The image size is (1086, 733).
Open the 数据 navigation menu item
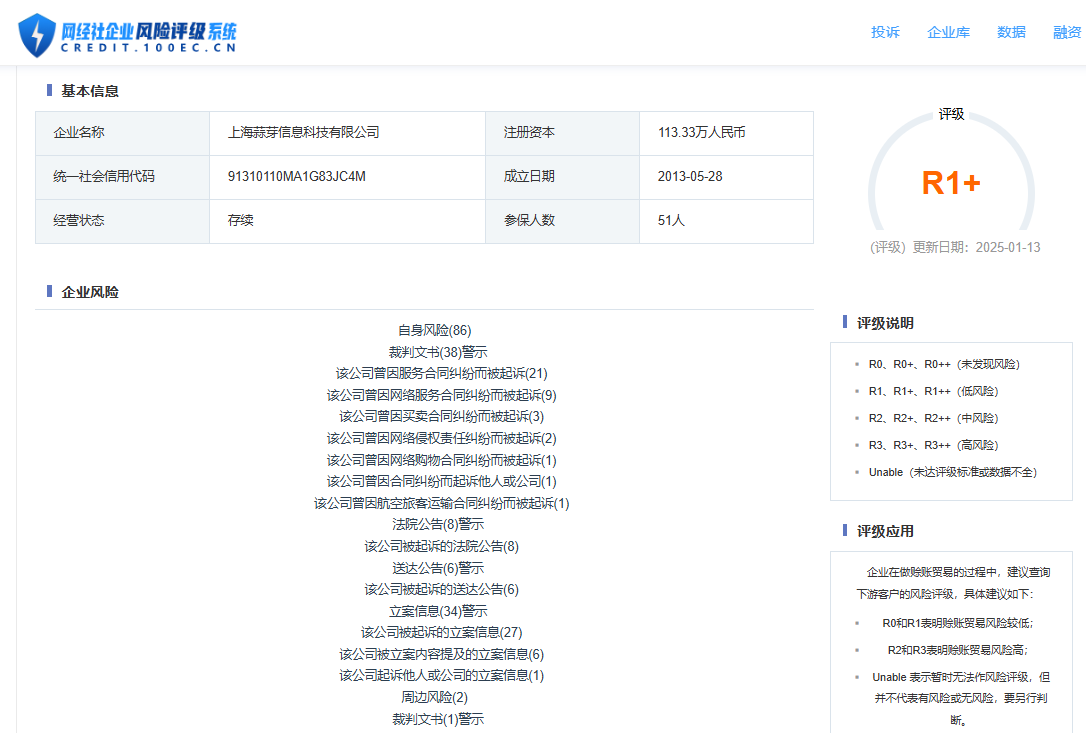click(1011, 32)
